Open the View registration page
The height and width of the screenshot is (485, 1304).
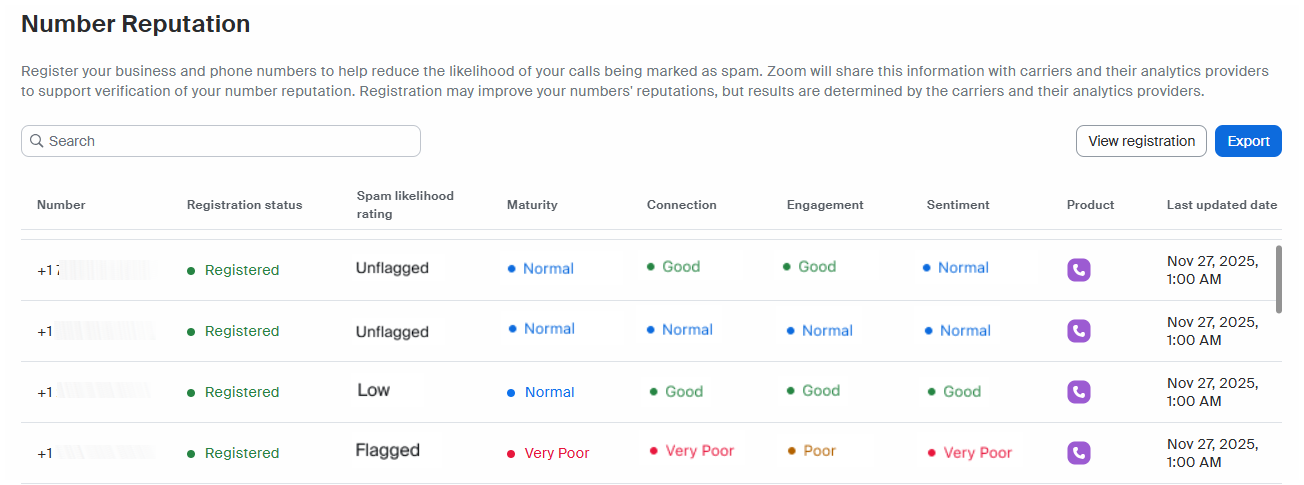1141,141
